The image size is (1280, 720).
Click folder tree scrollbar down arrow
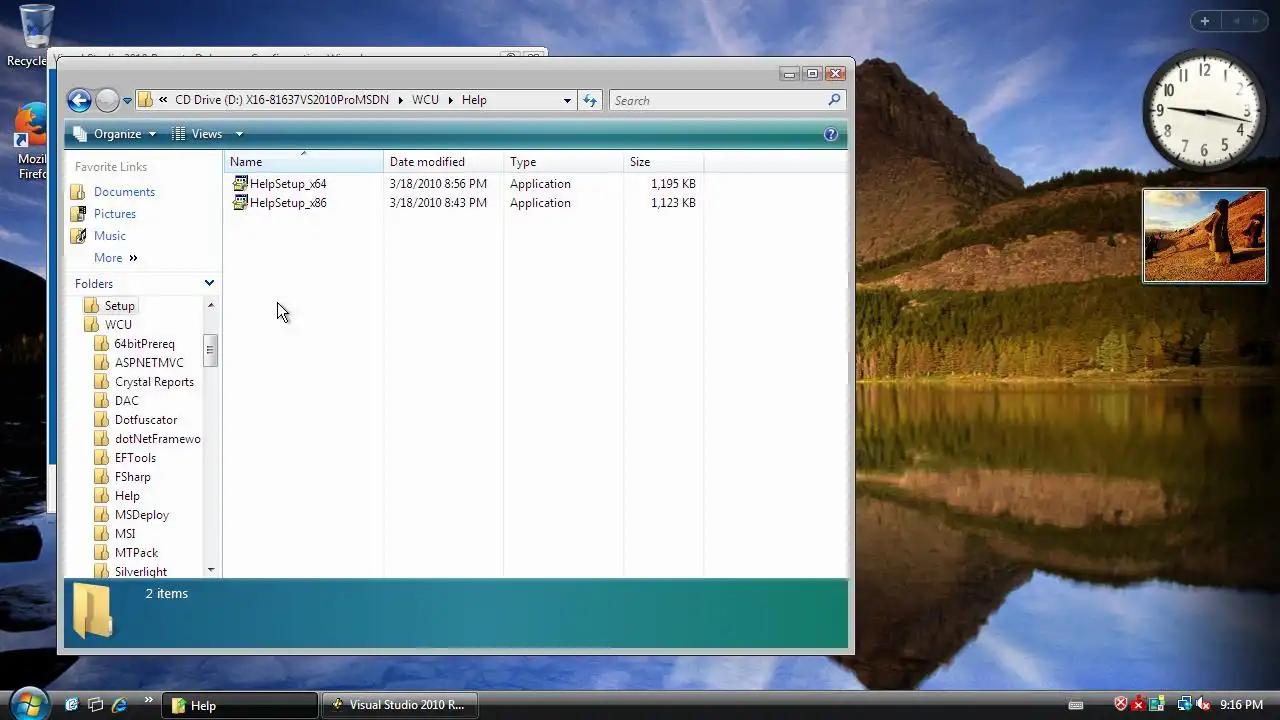(211, 570)
